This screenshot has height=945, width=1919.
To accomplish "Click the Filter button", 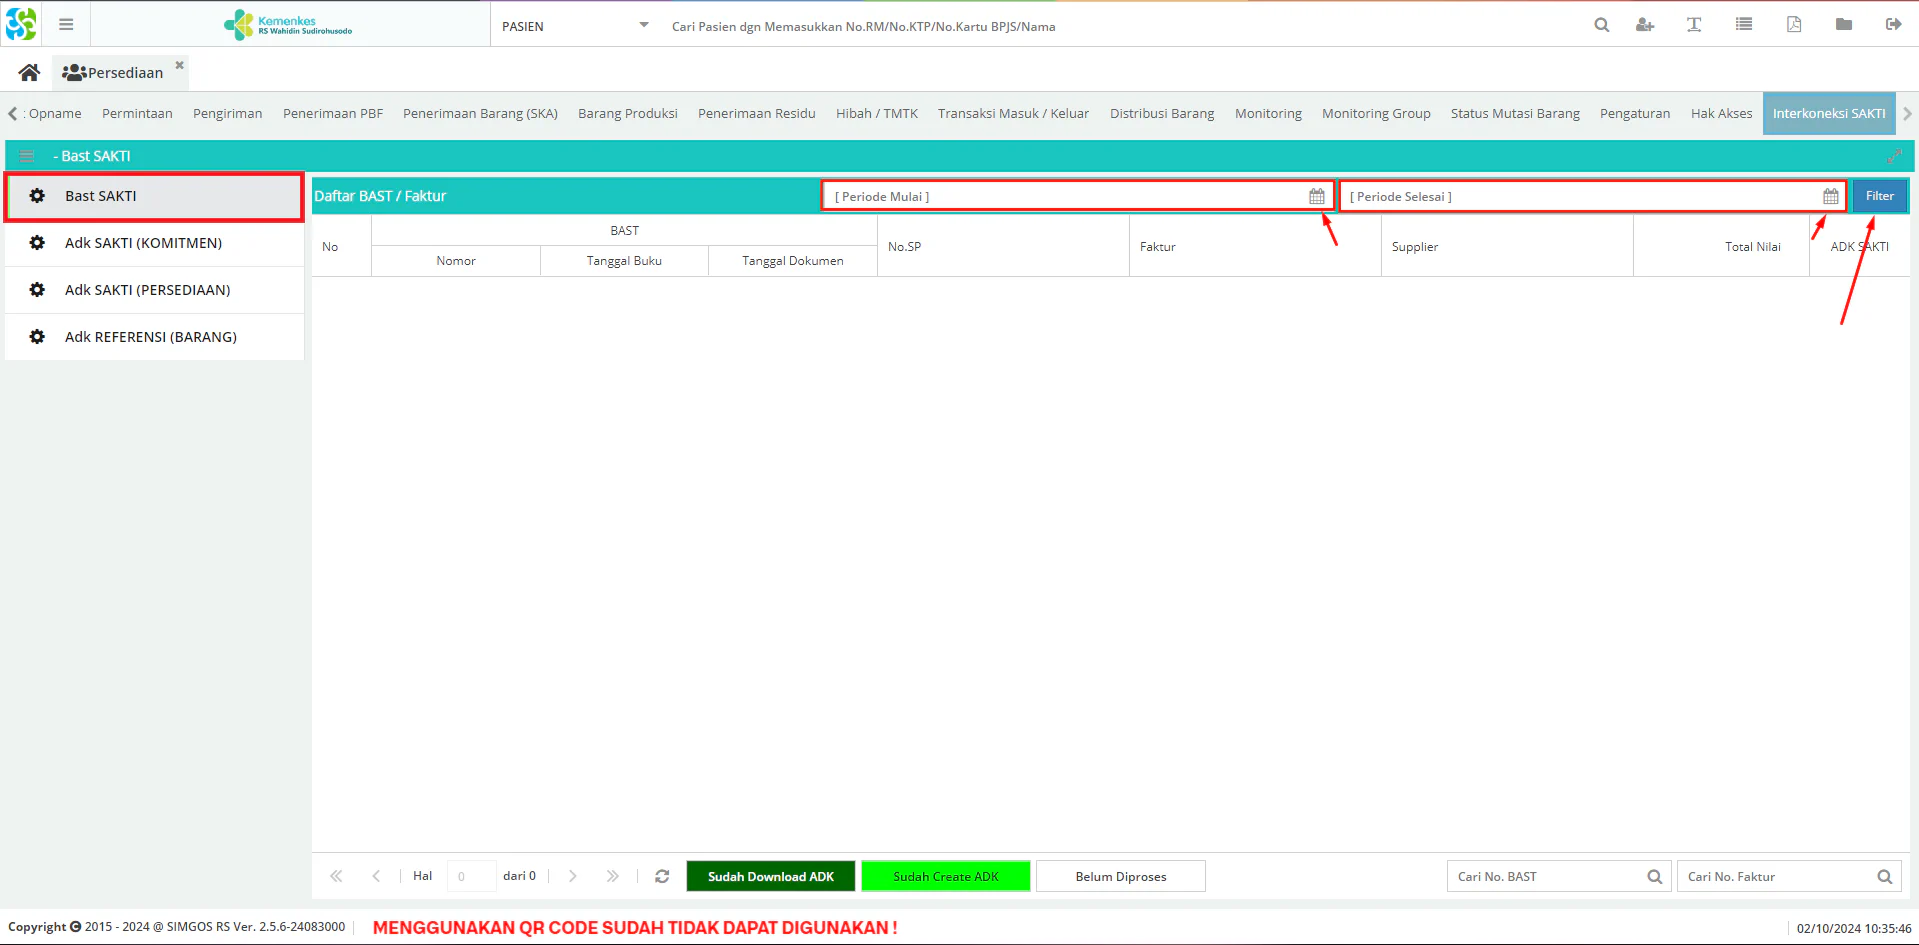I will tap(1879, 196).
